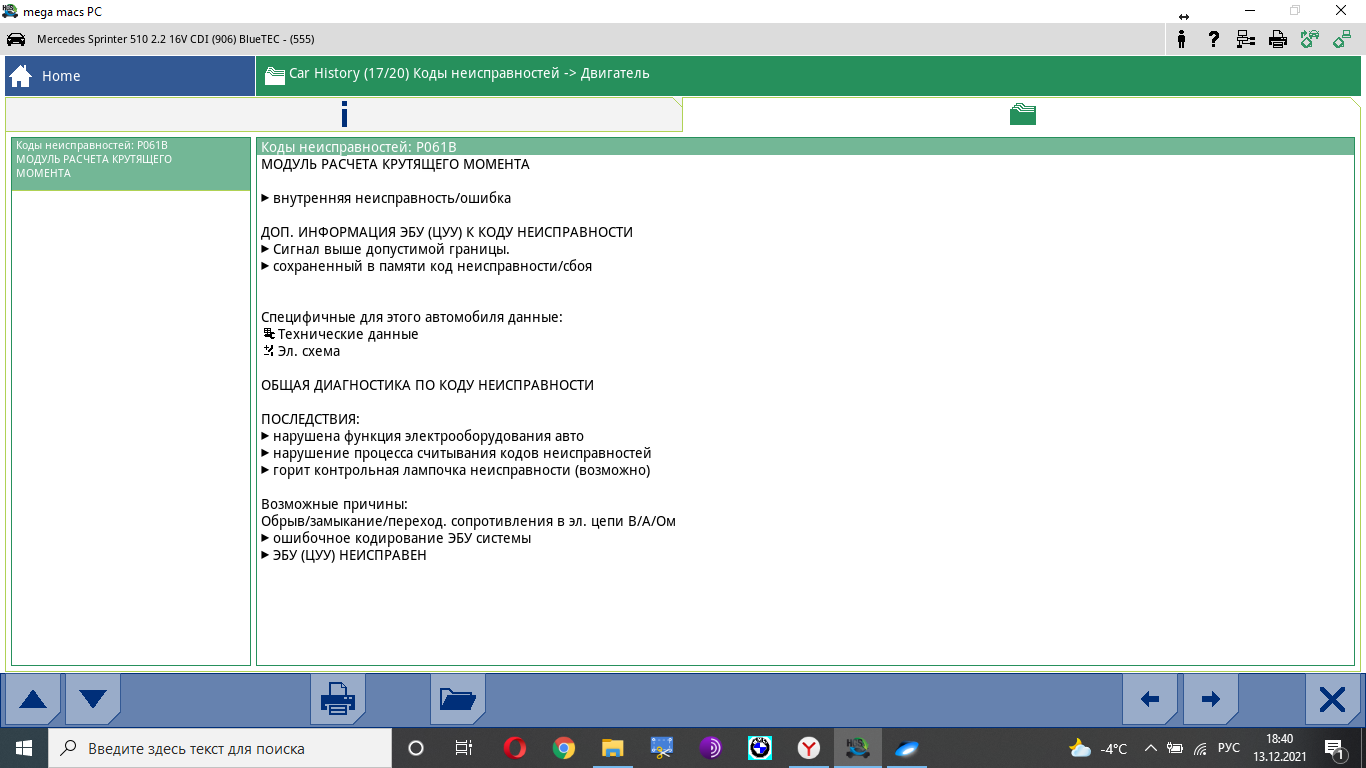The height and width of the screenshot is (768, 1366).
Task: Click the network connection diagram icon
Action: pyautogui.click(x=1245, y=39)
